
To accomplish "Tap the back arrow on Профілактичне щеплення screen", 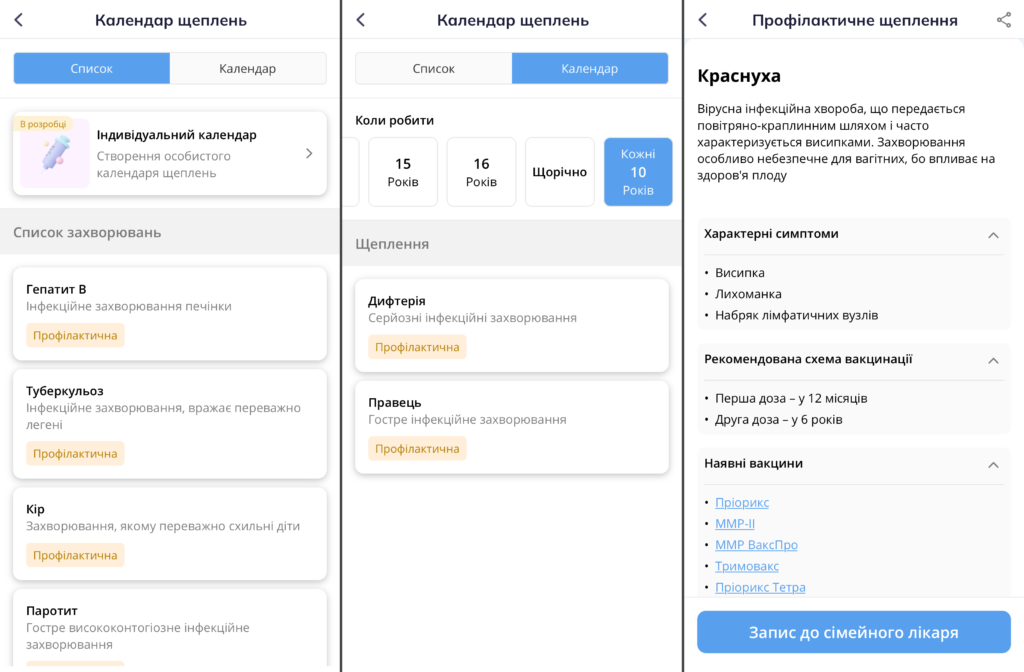I will pos(701,19).
